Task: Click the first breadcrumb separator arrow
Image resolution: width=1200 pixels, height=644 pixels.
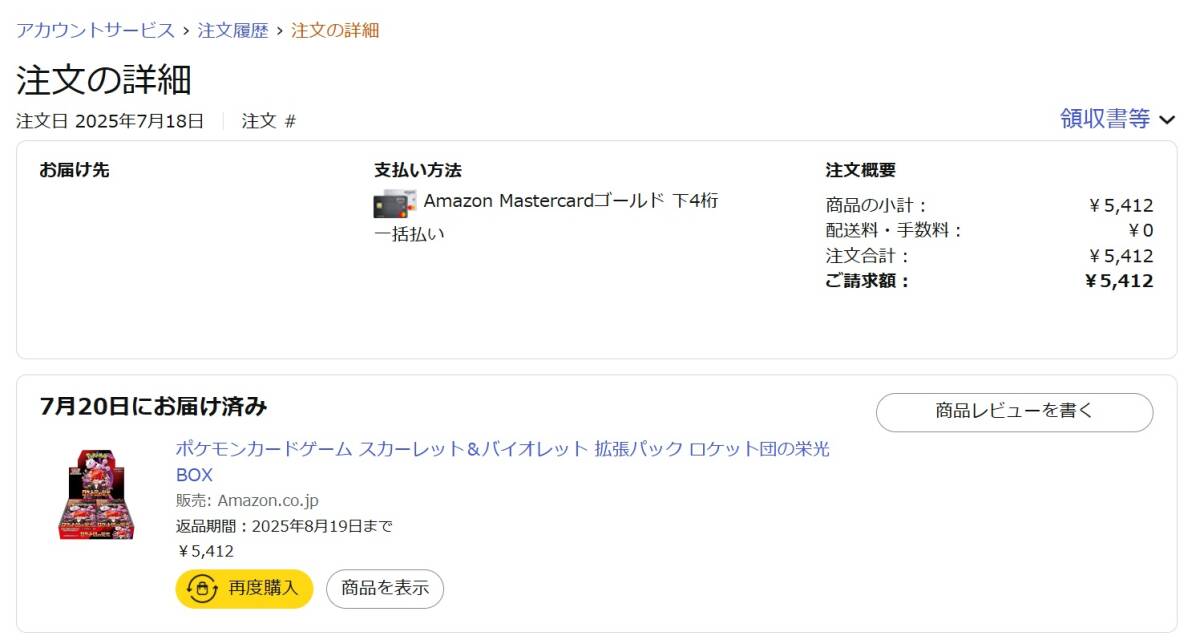Action: 186,30
